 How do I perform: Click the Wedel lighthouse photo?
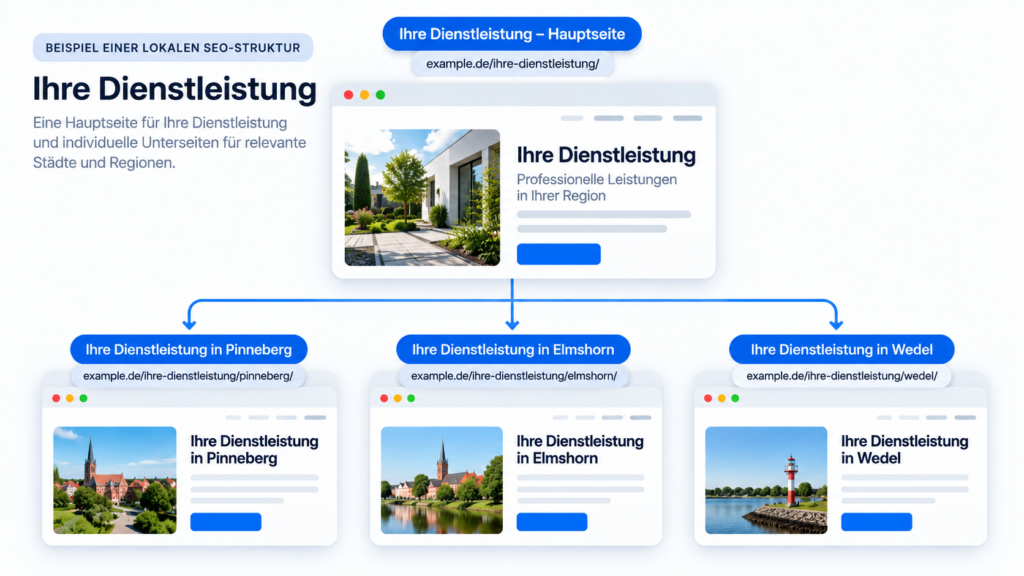(766, 480)
